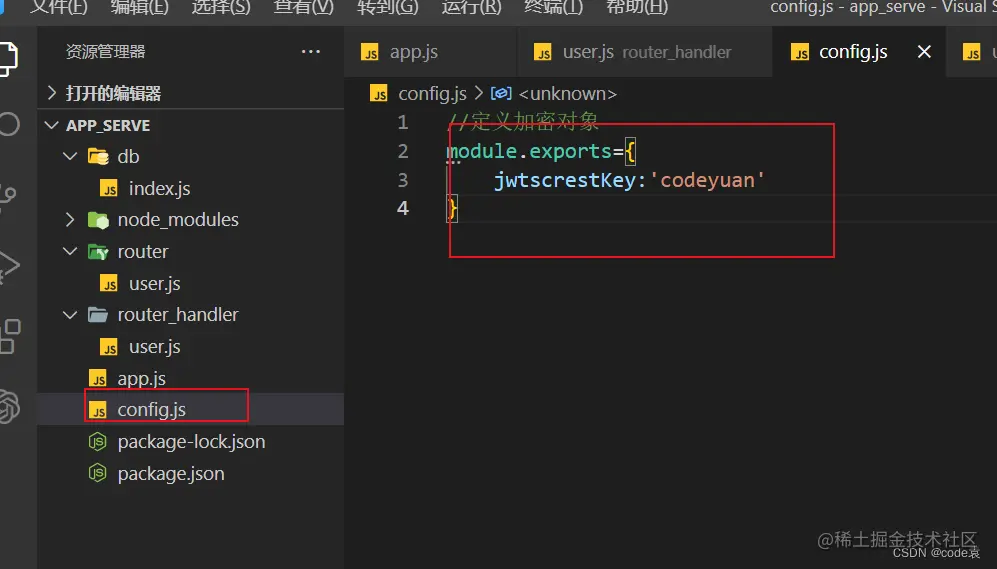997x569 pixels.
Task: Open the Extensions view icon
Action: click(10, 336)
